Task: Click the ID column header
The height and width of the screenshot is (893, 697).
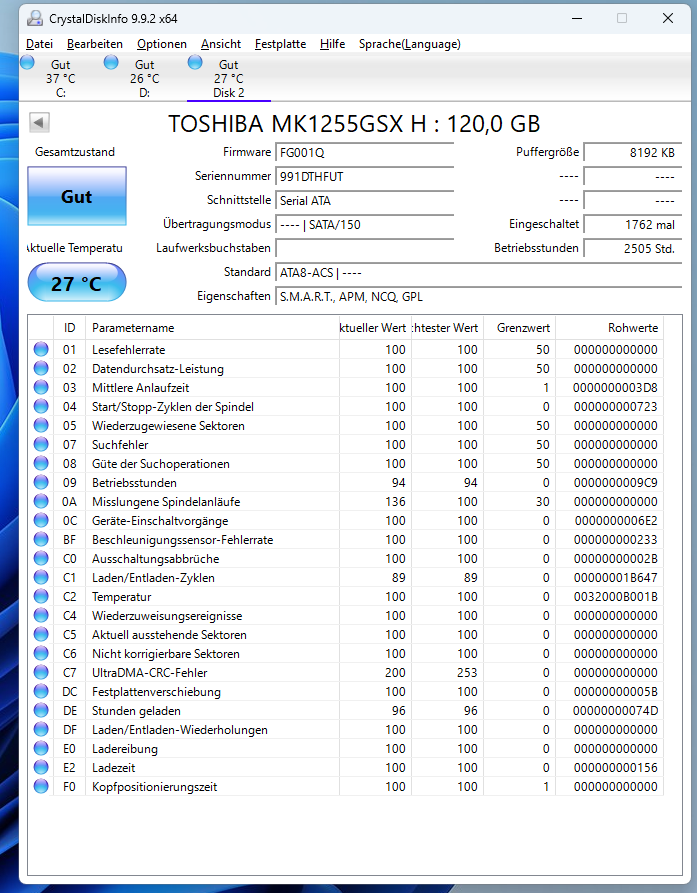Action: [x=69, y=328]
